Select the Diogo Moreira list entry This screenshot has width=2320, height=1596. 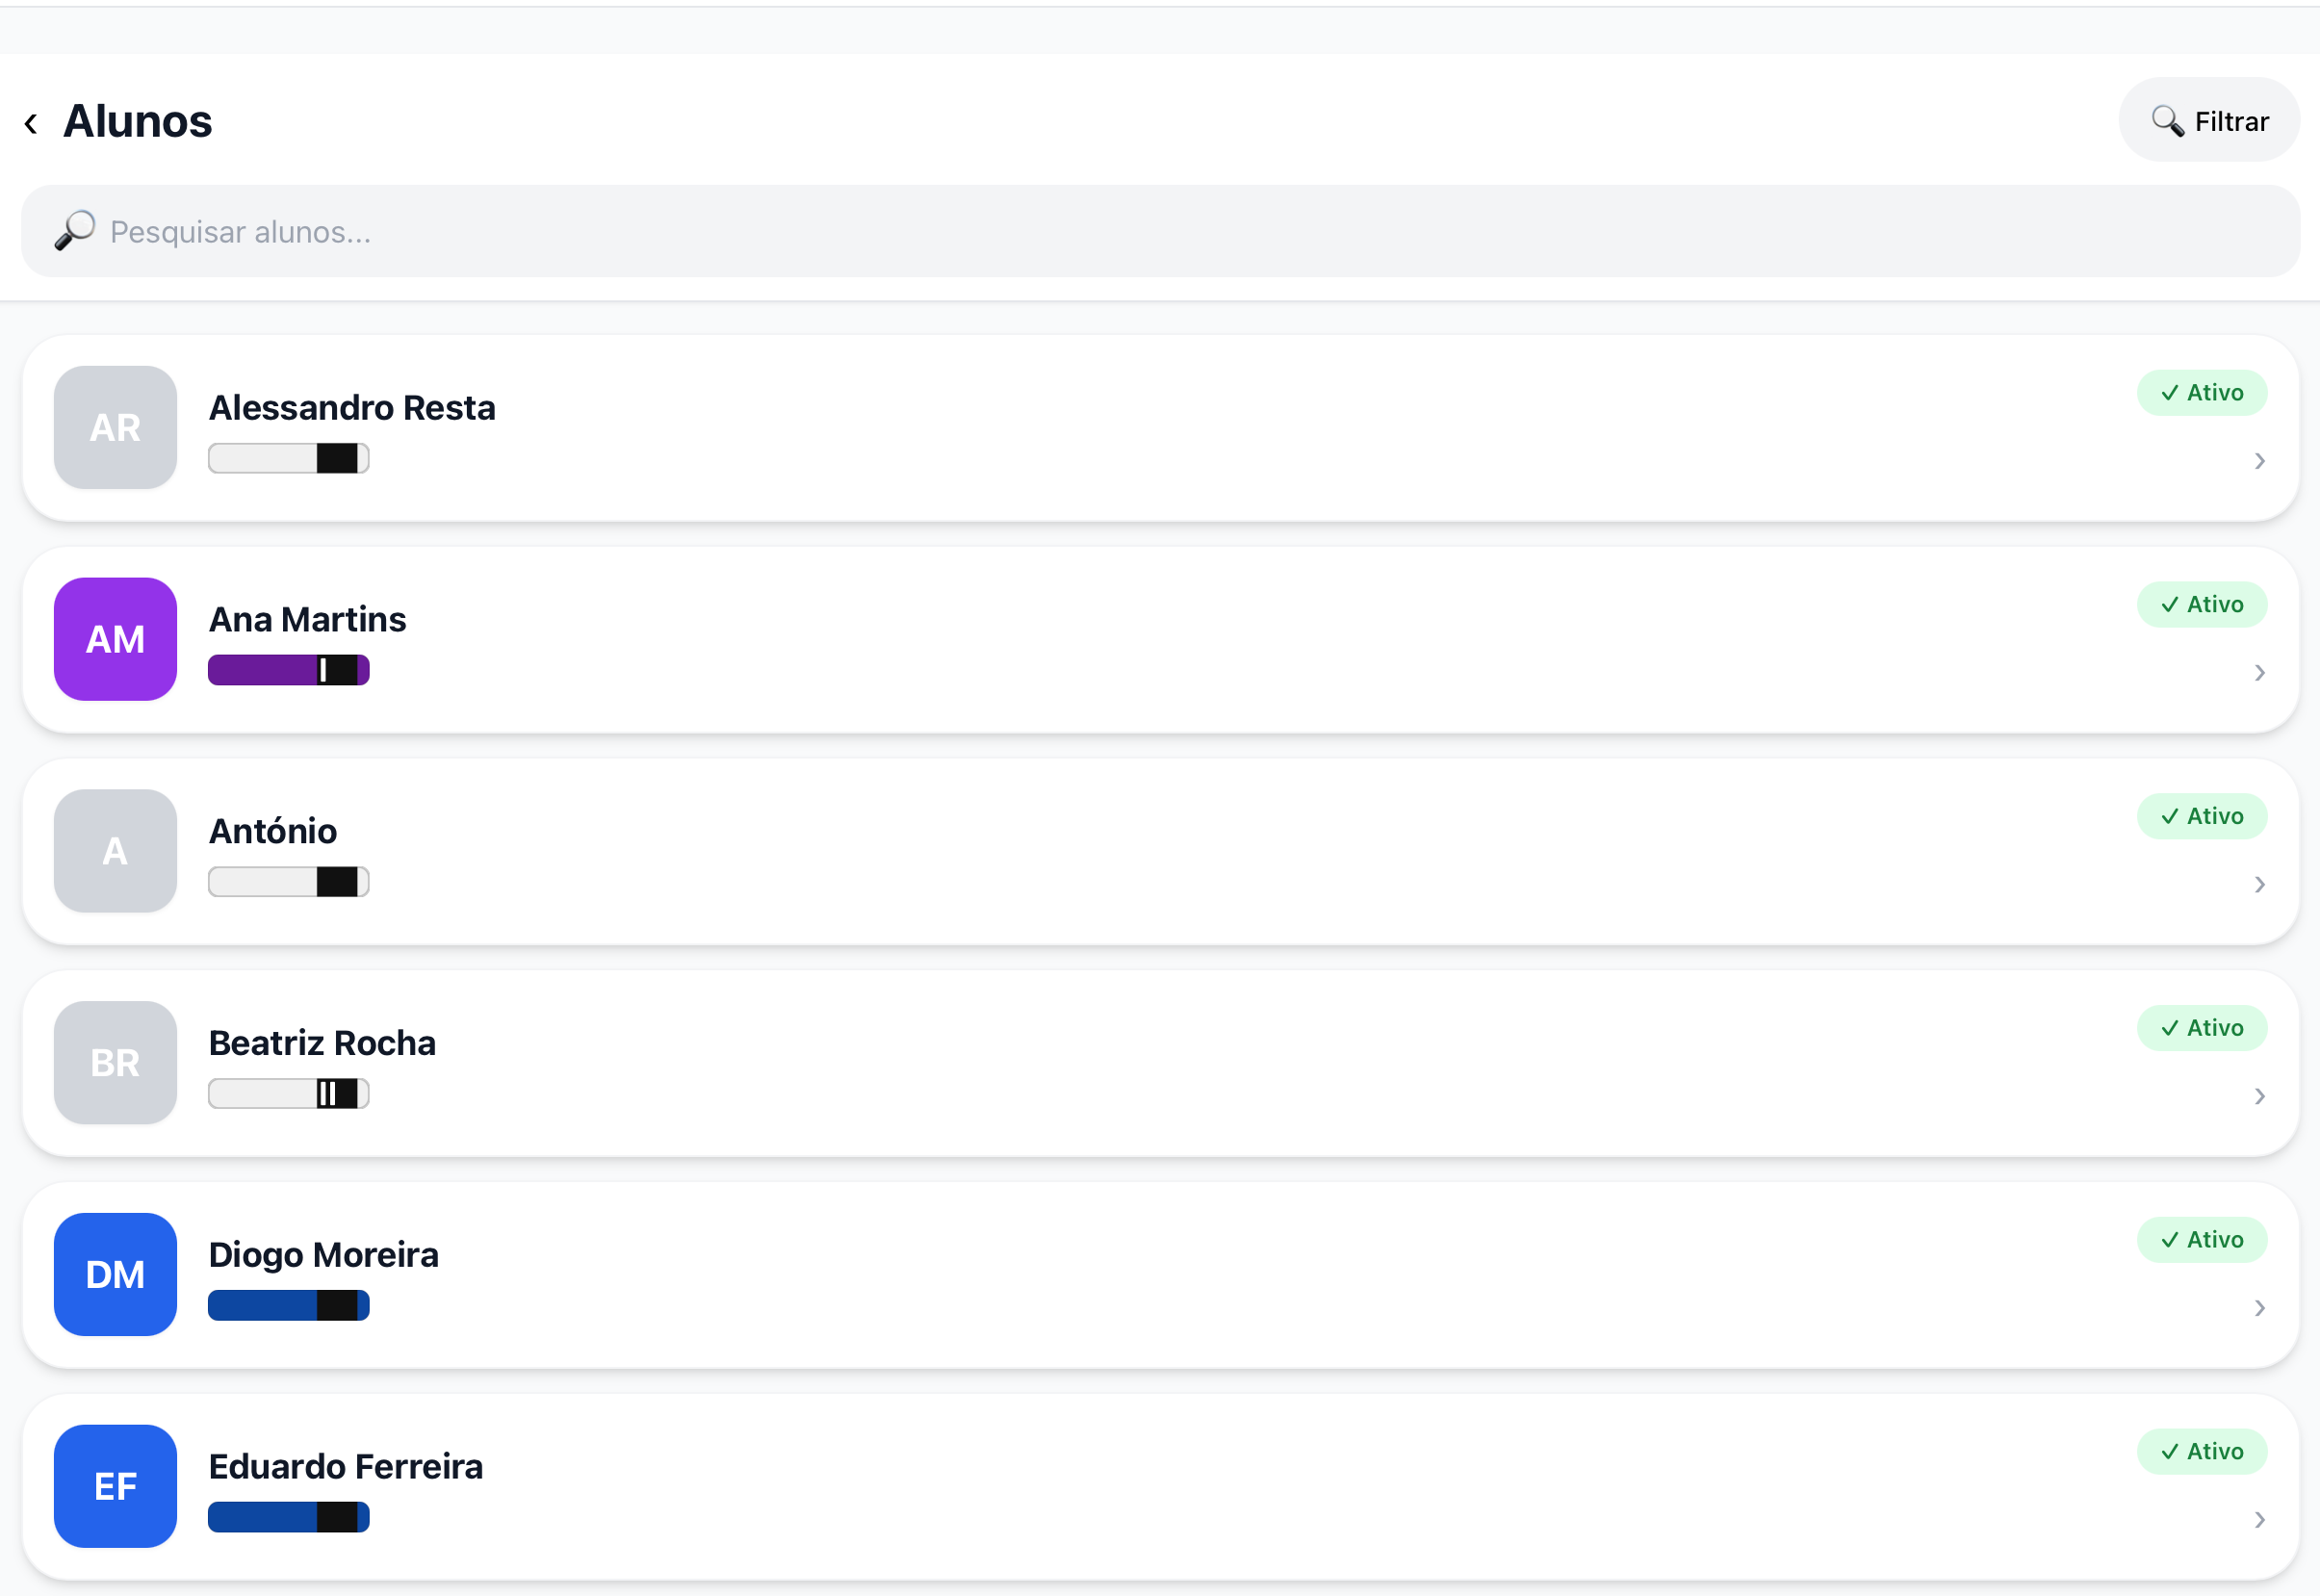[1160, 1276]
